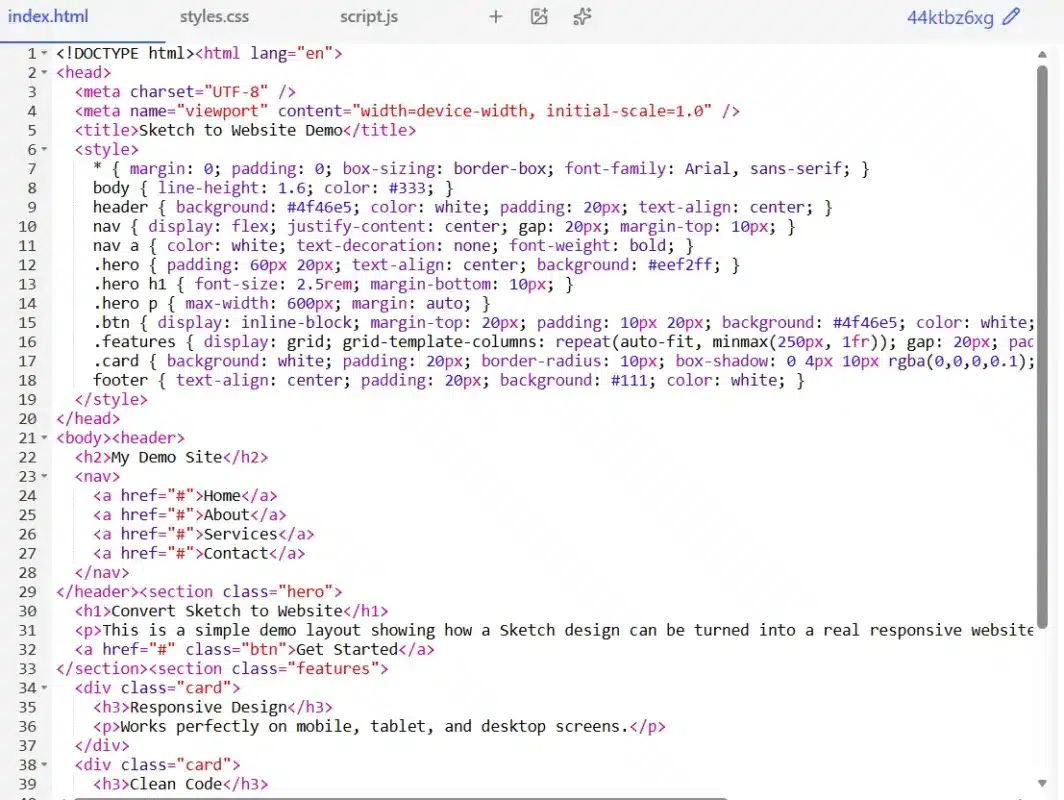Switch to the index.html tab

[x=48, y=16]
